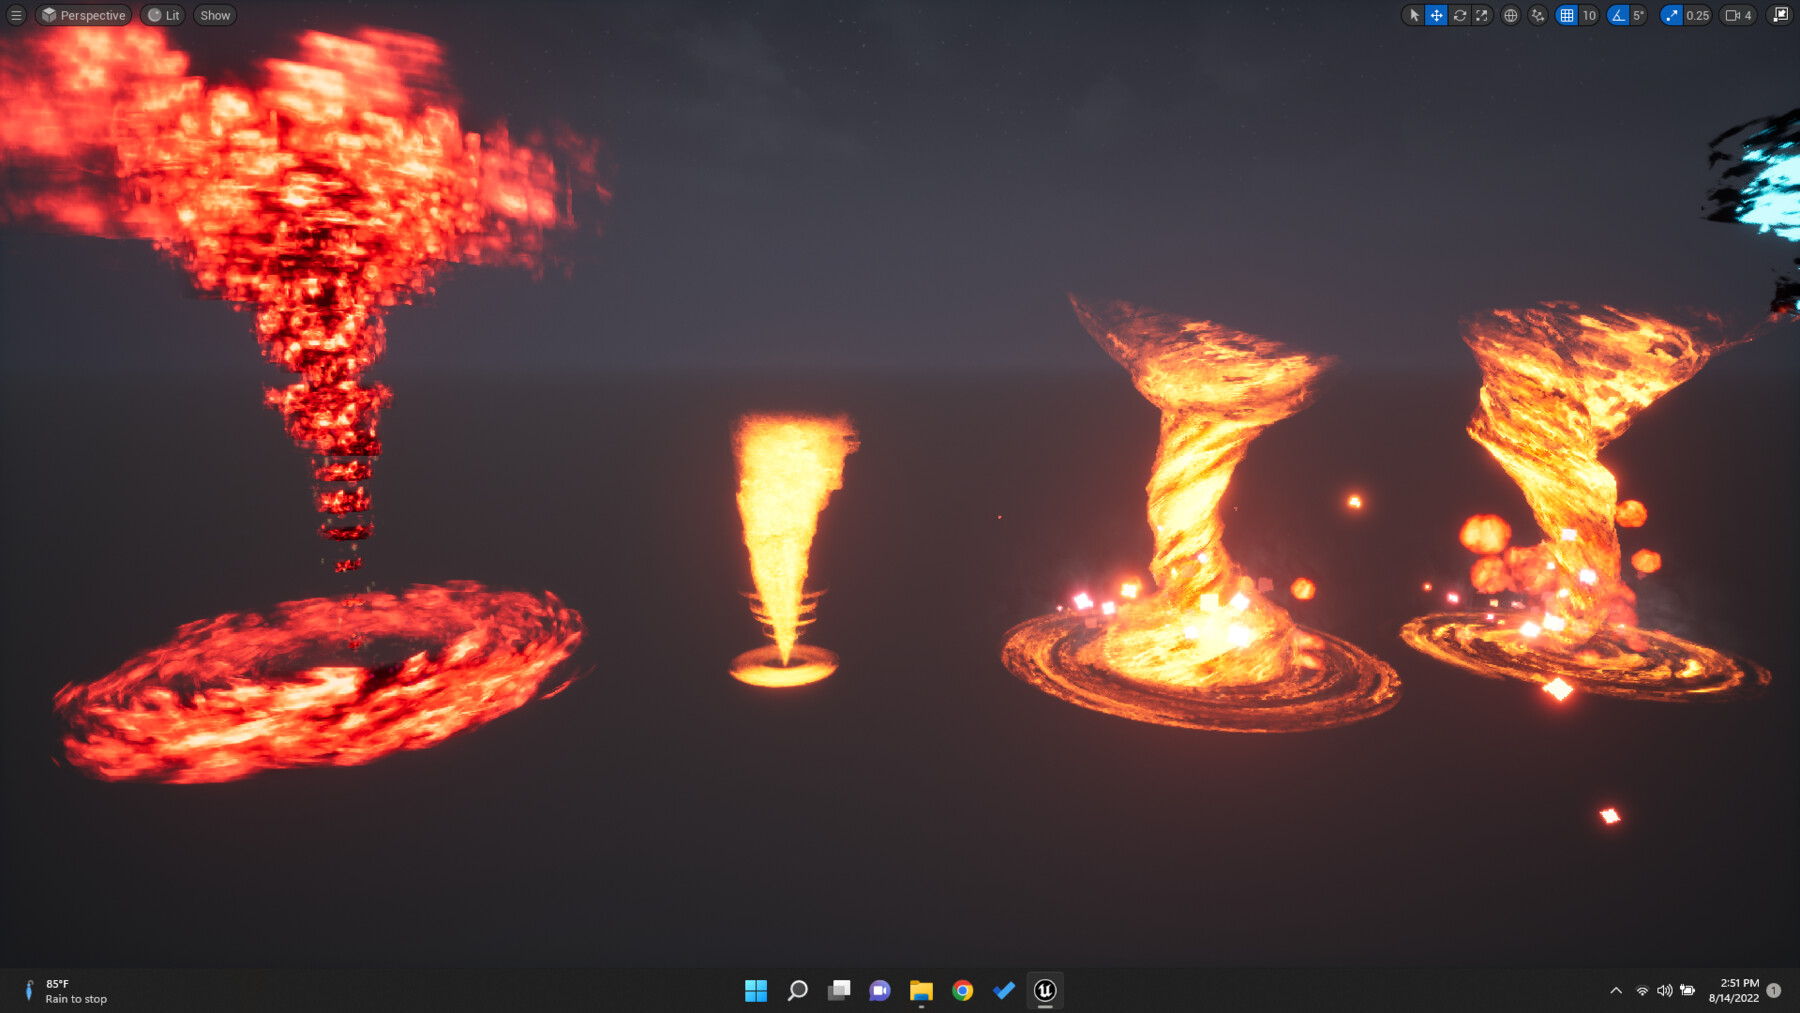This screenshot has width=1800, height=1013.
Task: Select the Rotate tool
Action: (x=1459, y=15)
